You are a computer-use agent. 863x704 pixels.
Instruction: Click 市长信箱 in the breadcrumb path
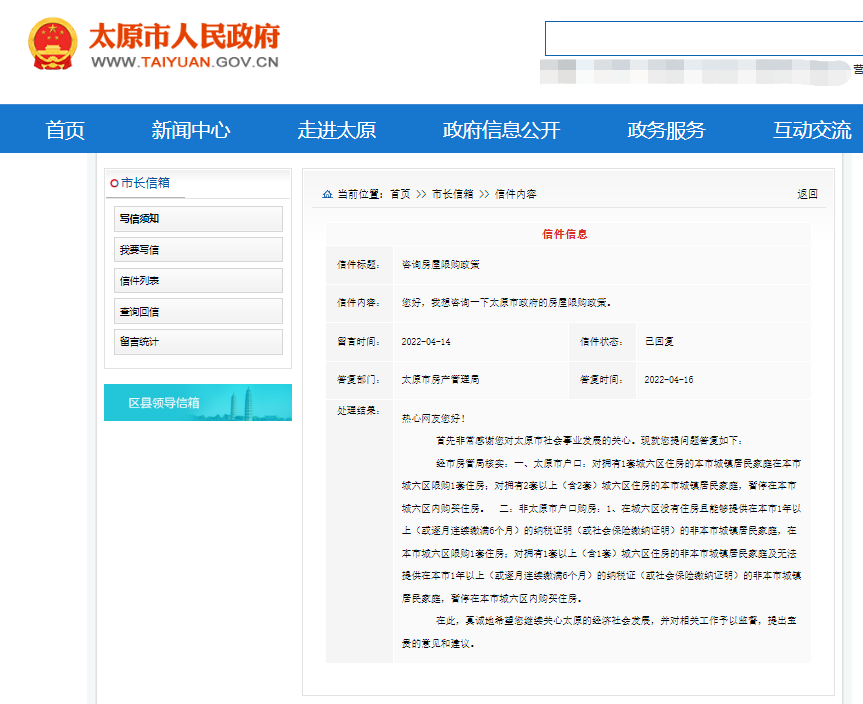tap(452, 194)
